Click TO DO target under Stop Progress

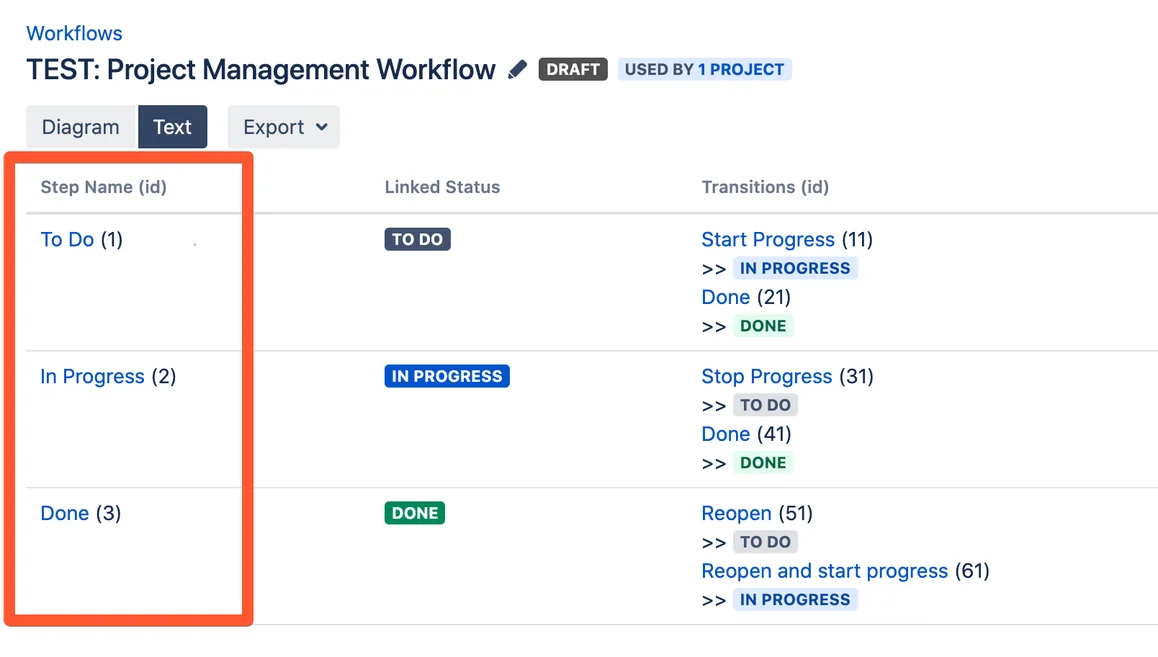click(x=765, y=405)
